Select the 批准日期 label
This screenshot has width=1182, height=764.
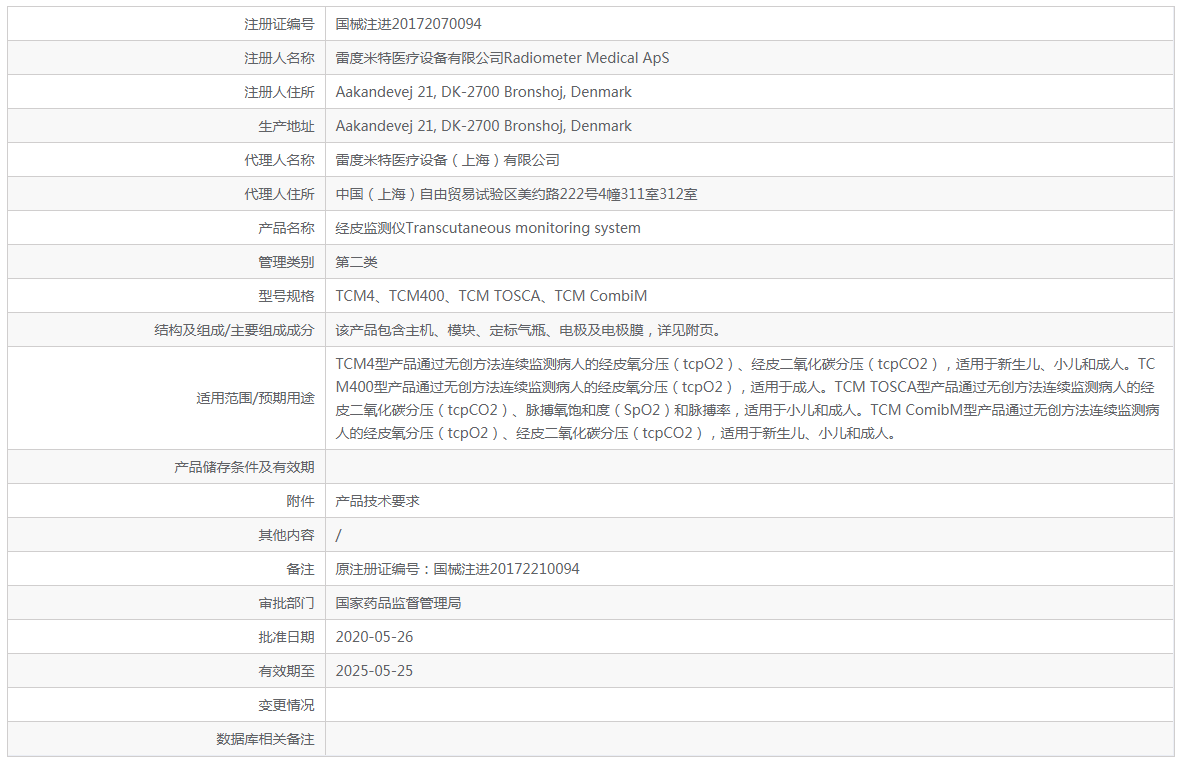coord(286,637)
